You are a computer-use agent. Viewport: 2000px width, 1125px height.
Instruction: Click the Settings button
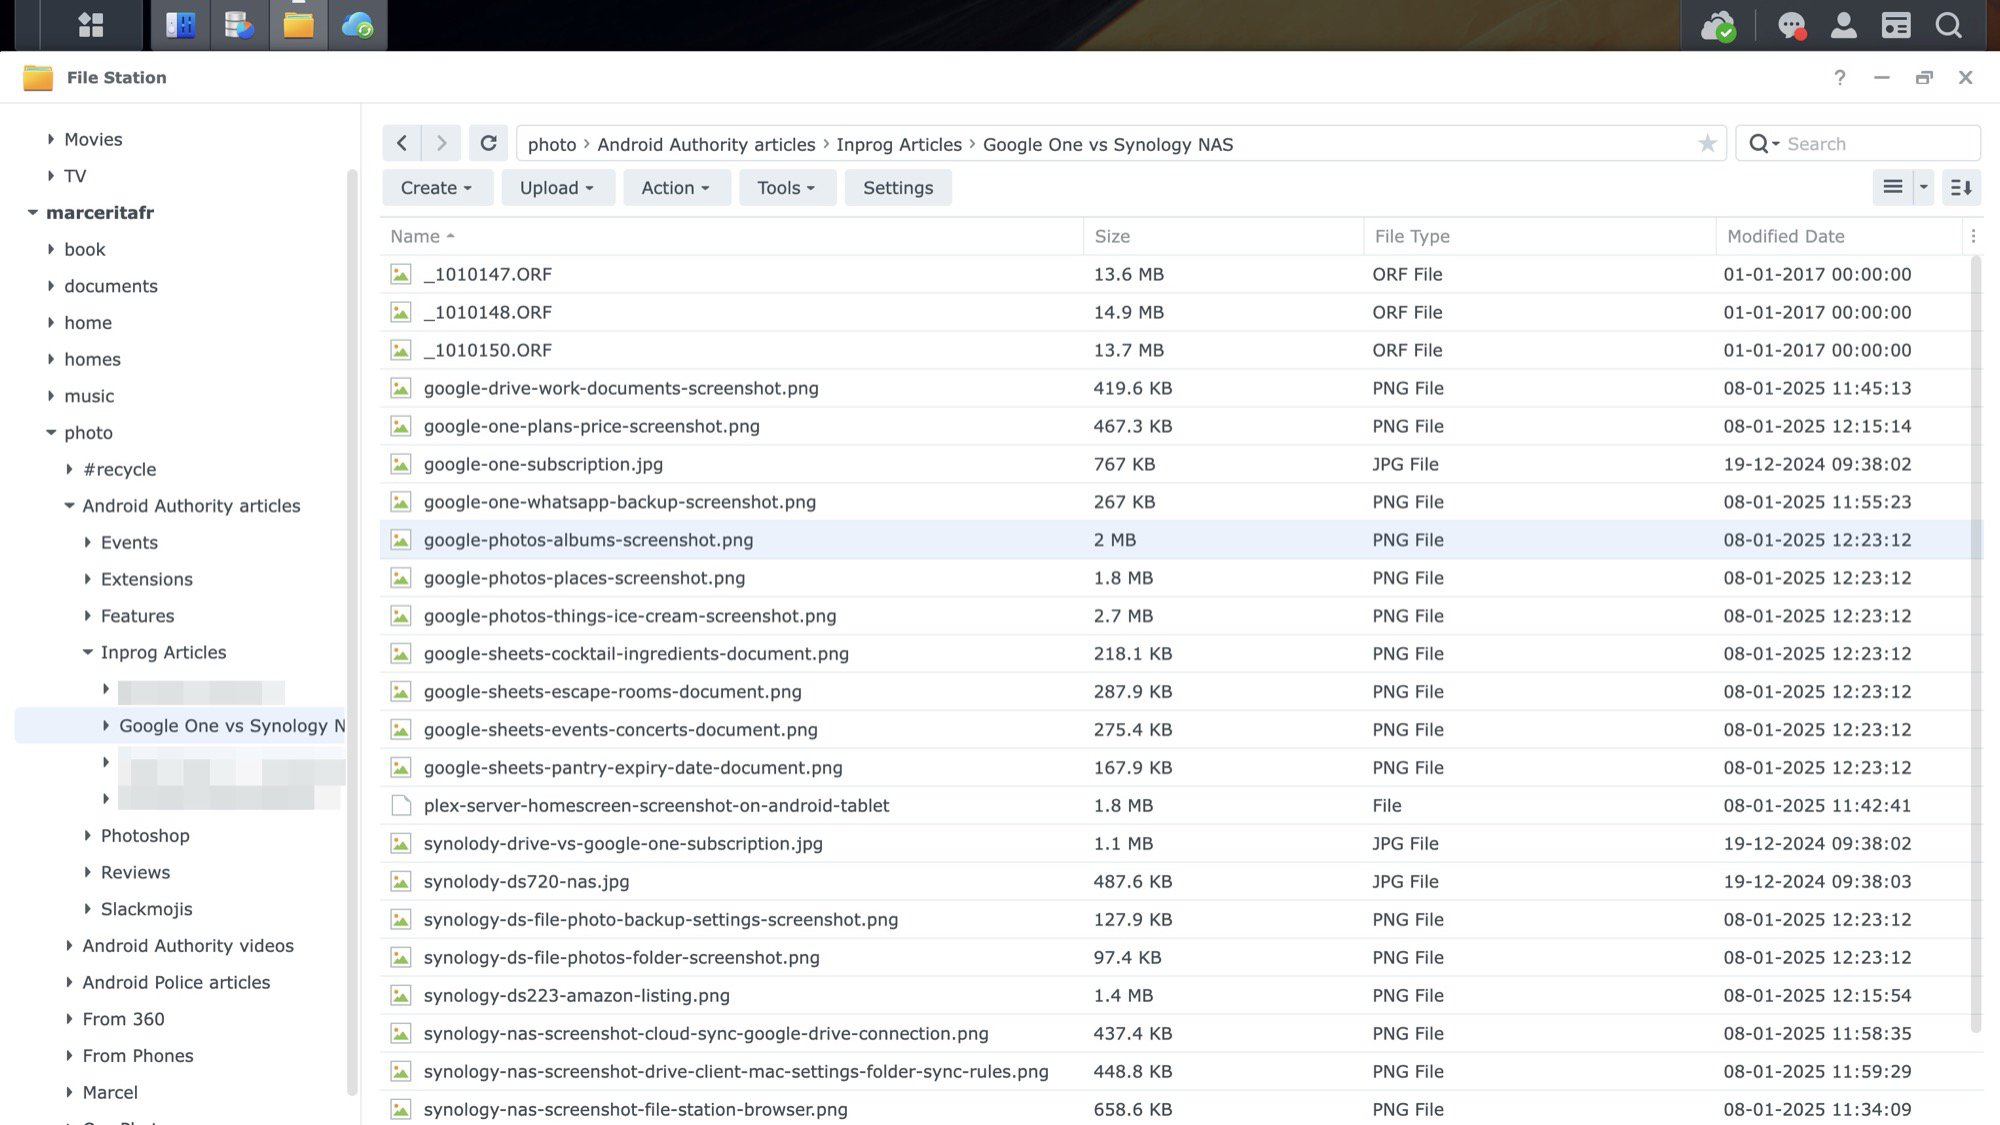[897, 188]
